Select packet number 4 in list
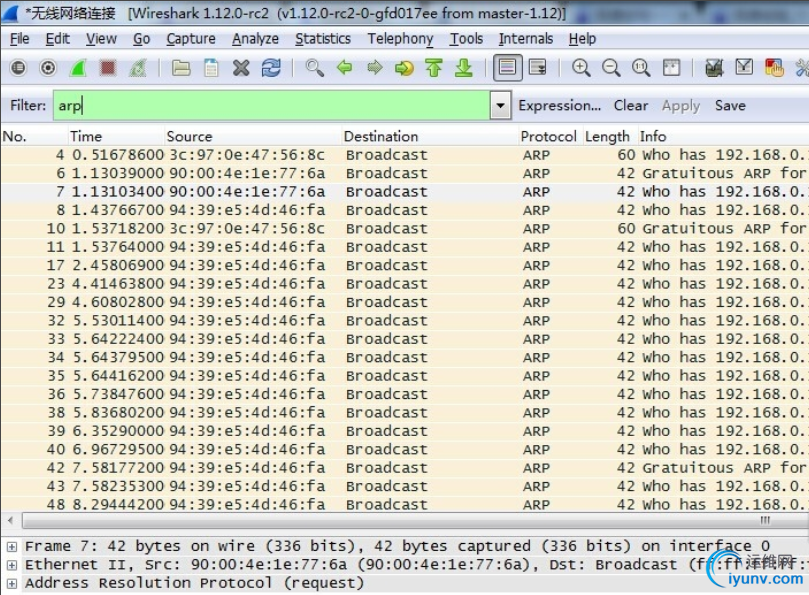Image resolution: width=809 pixels, height=595 pixels. (404, 155)
